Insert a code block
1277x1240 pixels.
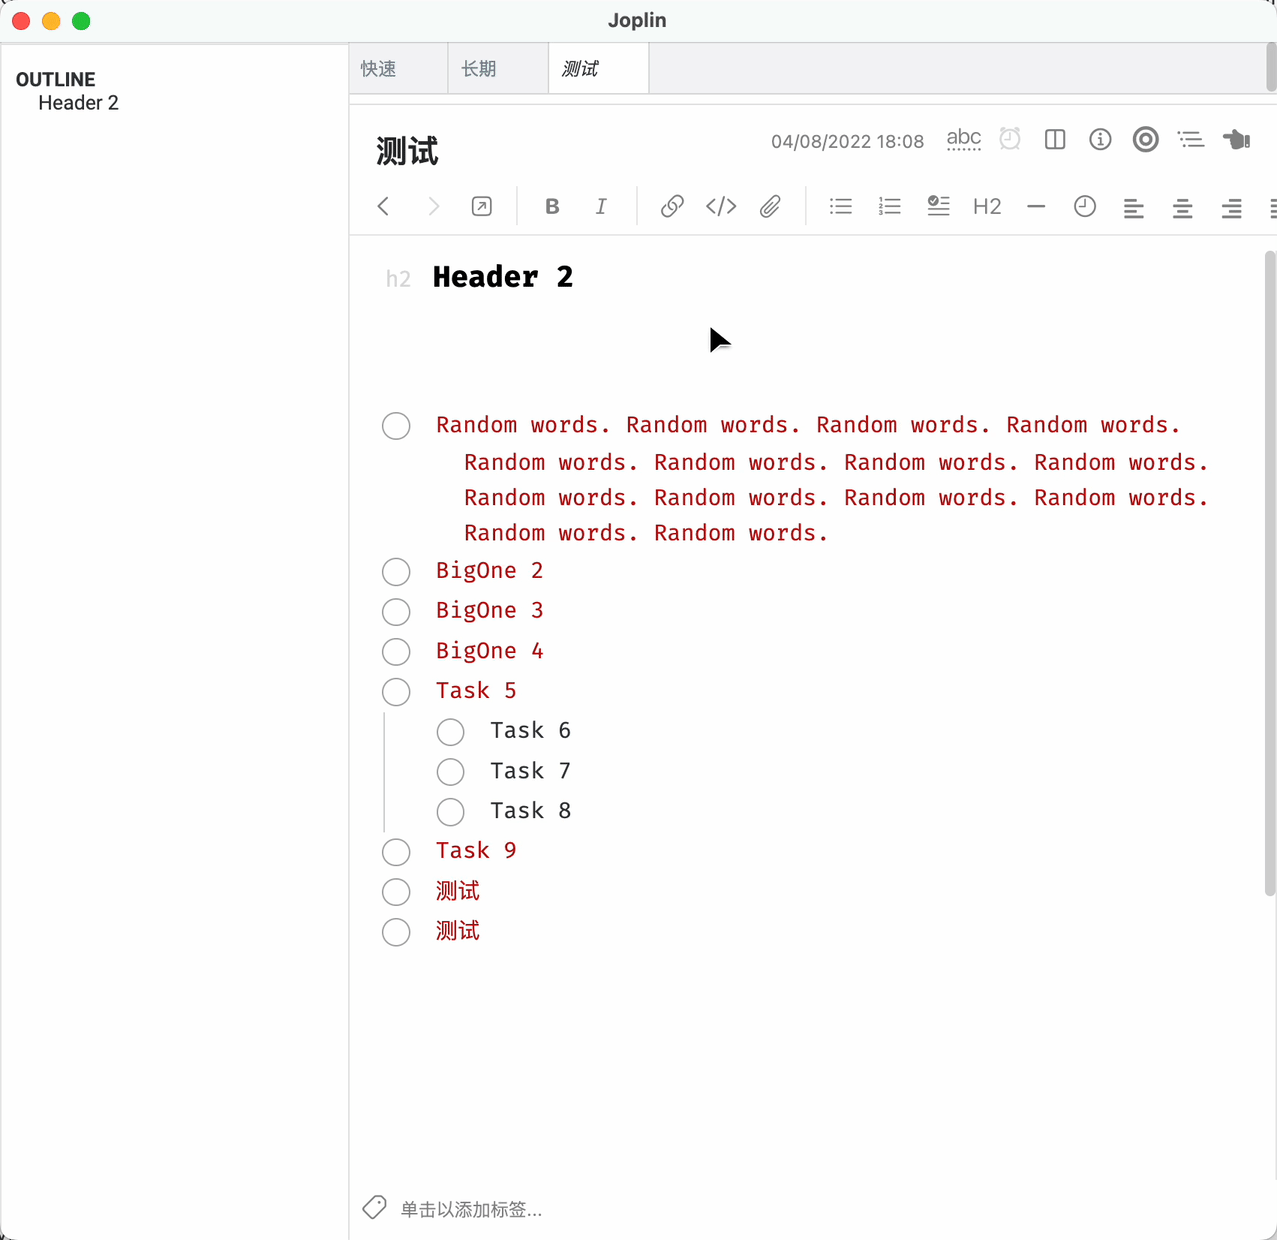click(x=721, y=206)
